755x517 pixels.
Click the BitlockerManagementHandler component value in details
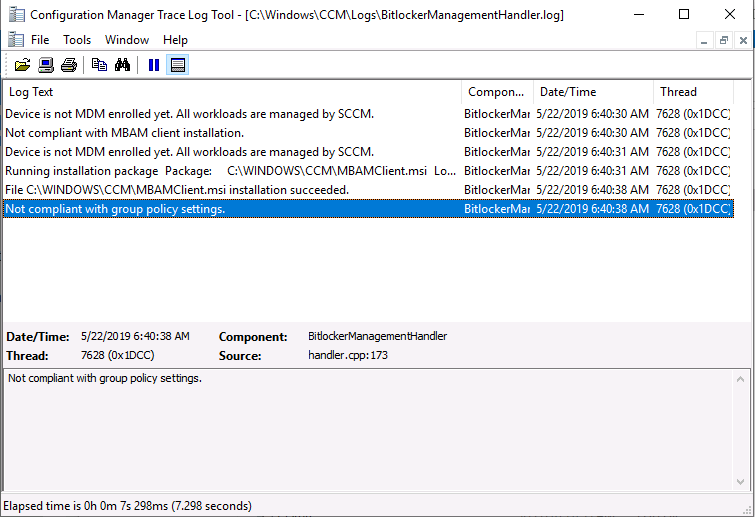point(378,336)
